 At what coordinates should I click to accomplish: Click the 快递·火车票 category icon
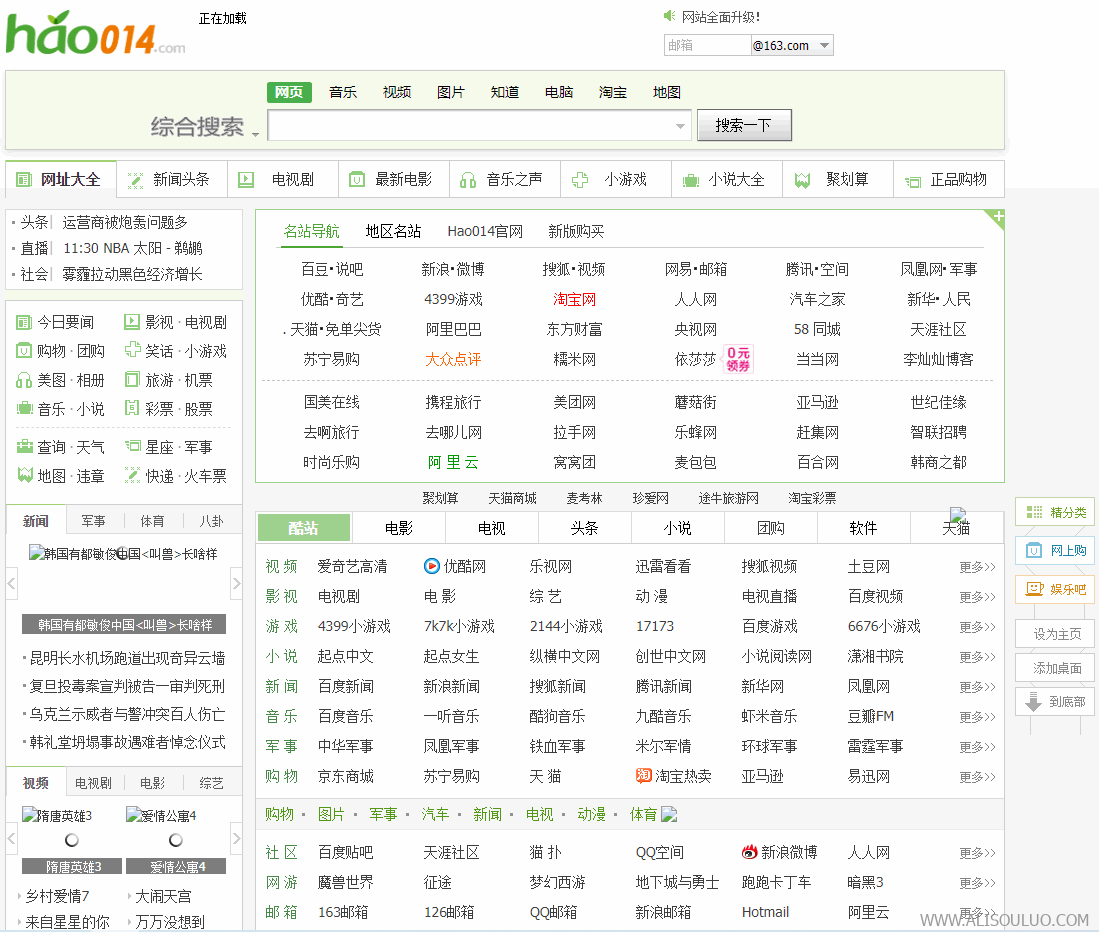click(x=132, y=475)
